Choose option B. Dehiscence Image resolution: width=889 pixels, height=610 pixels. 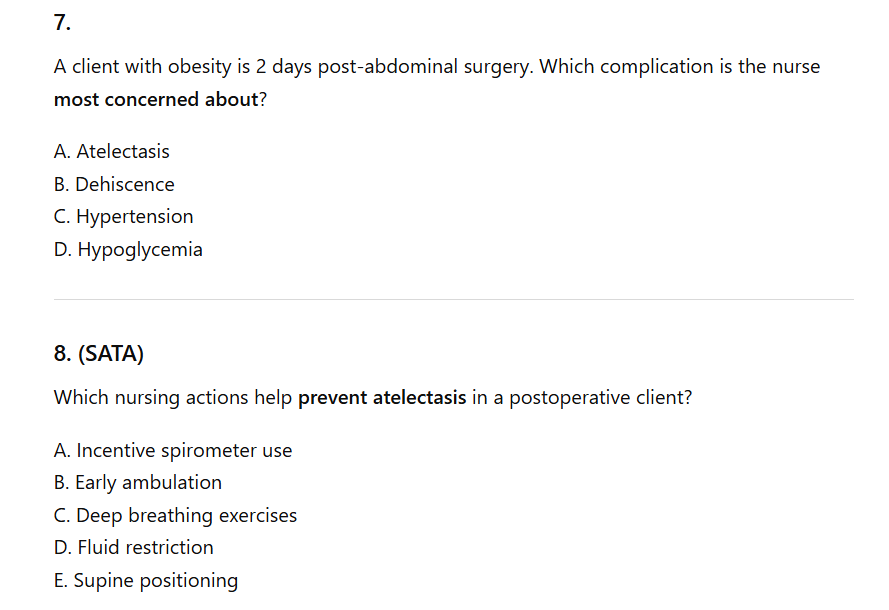(114, 185)
